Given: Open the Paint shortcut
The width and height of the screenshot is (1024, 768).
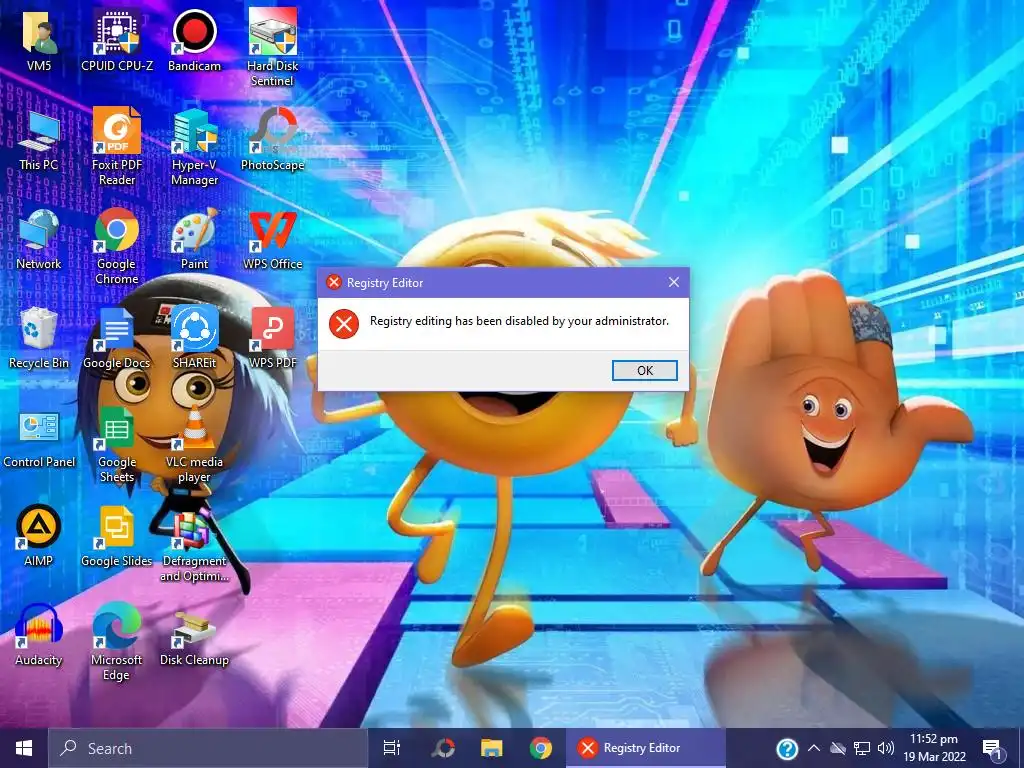Looking at the screenshot, I should [194, 240].
